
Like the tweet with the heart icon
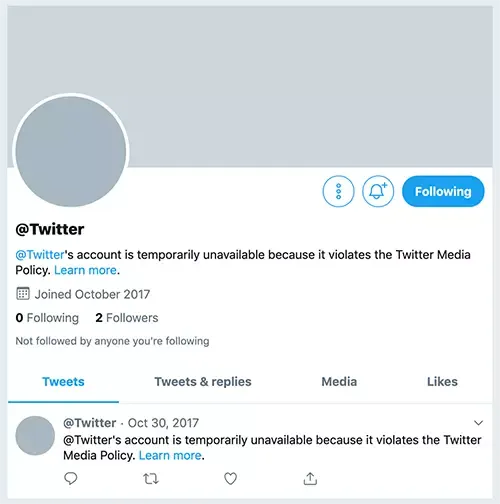[230, 479]
